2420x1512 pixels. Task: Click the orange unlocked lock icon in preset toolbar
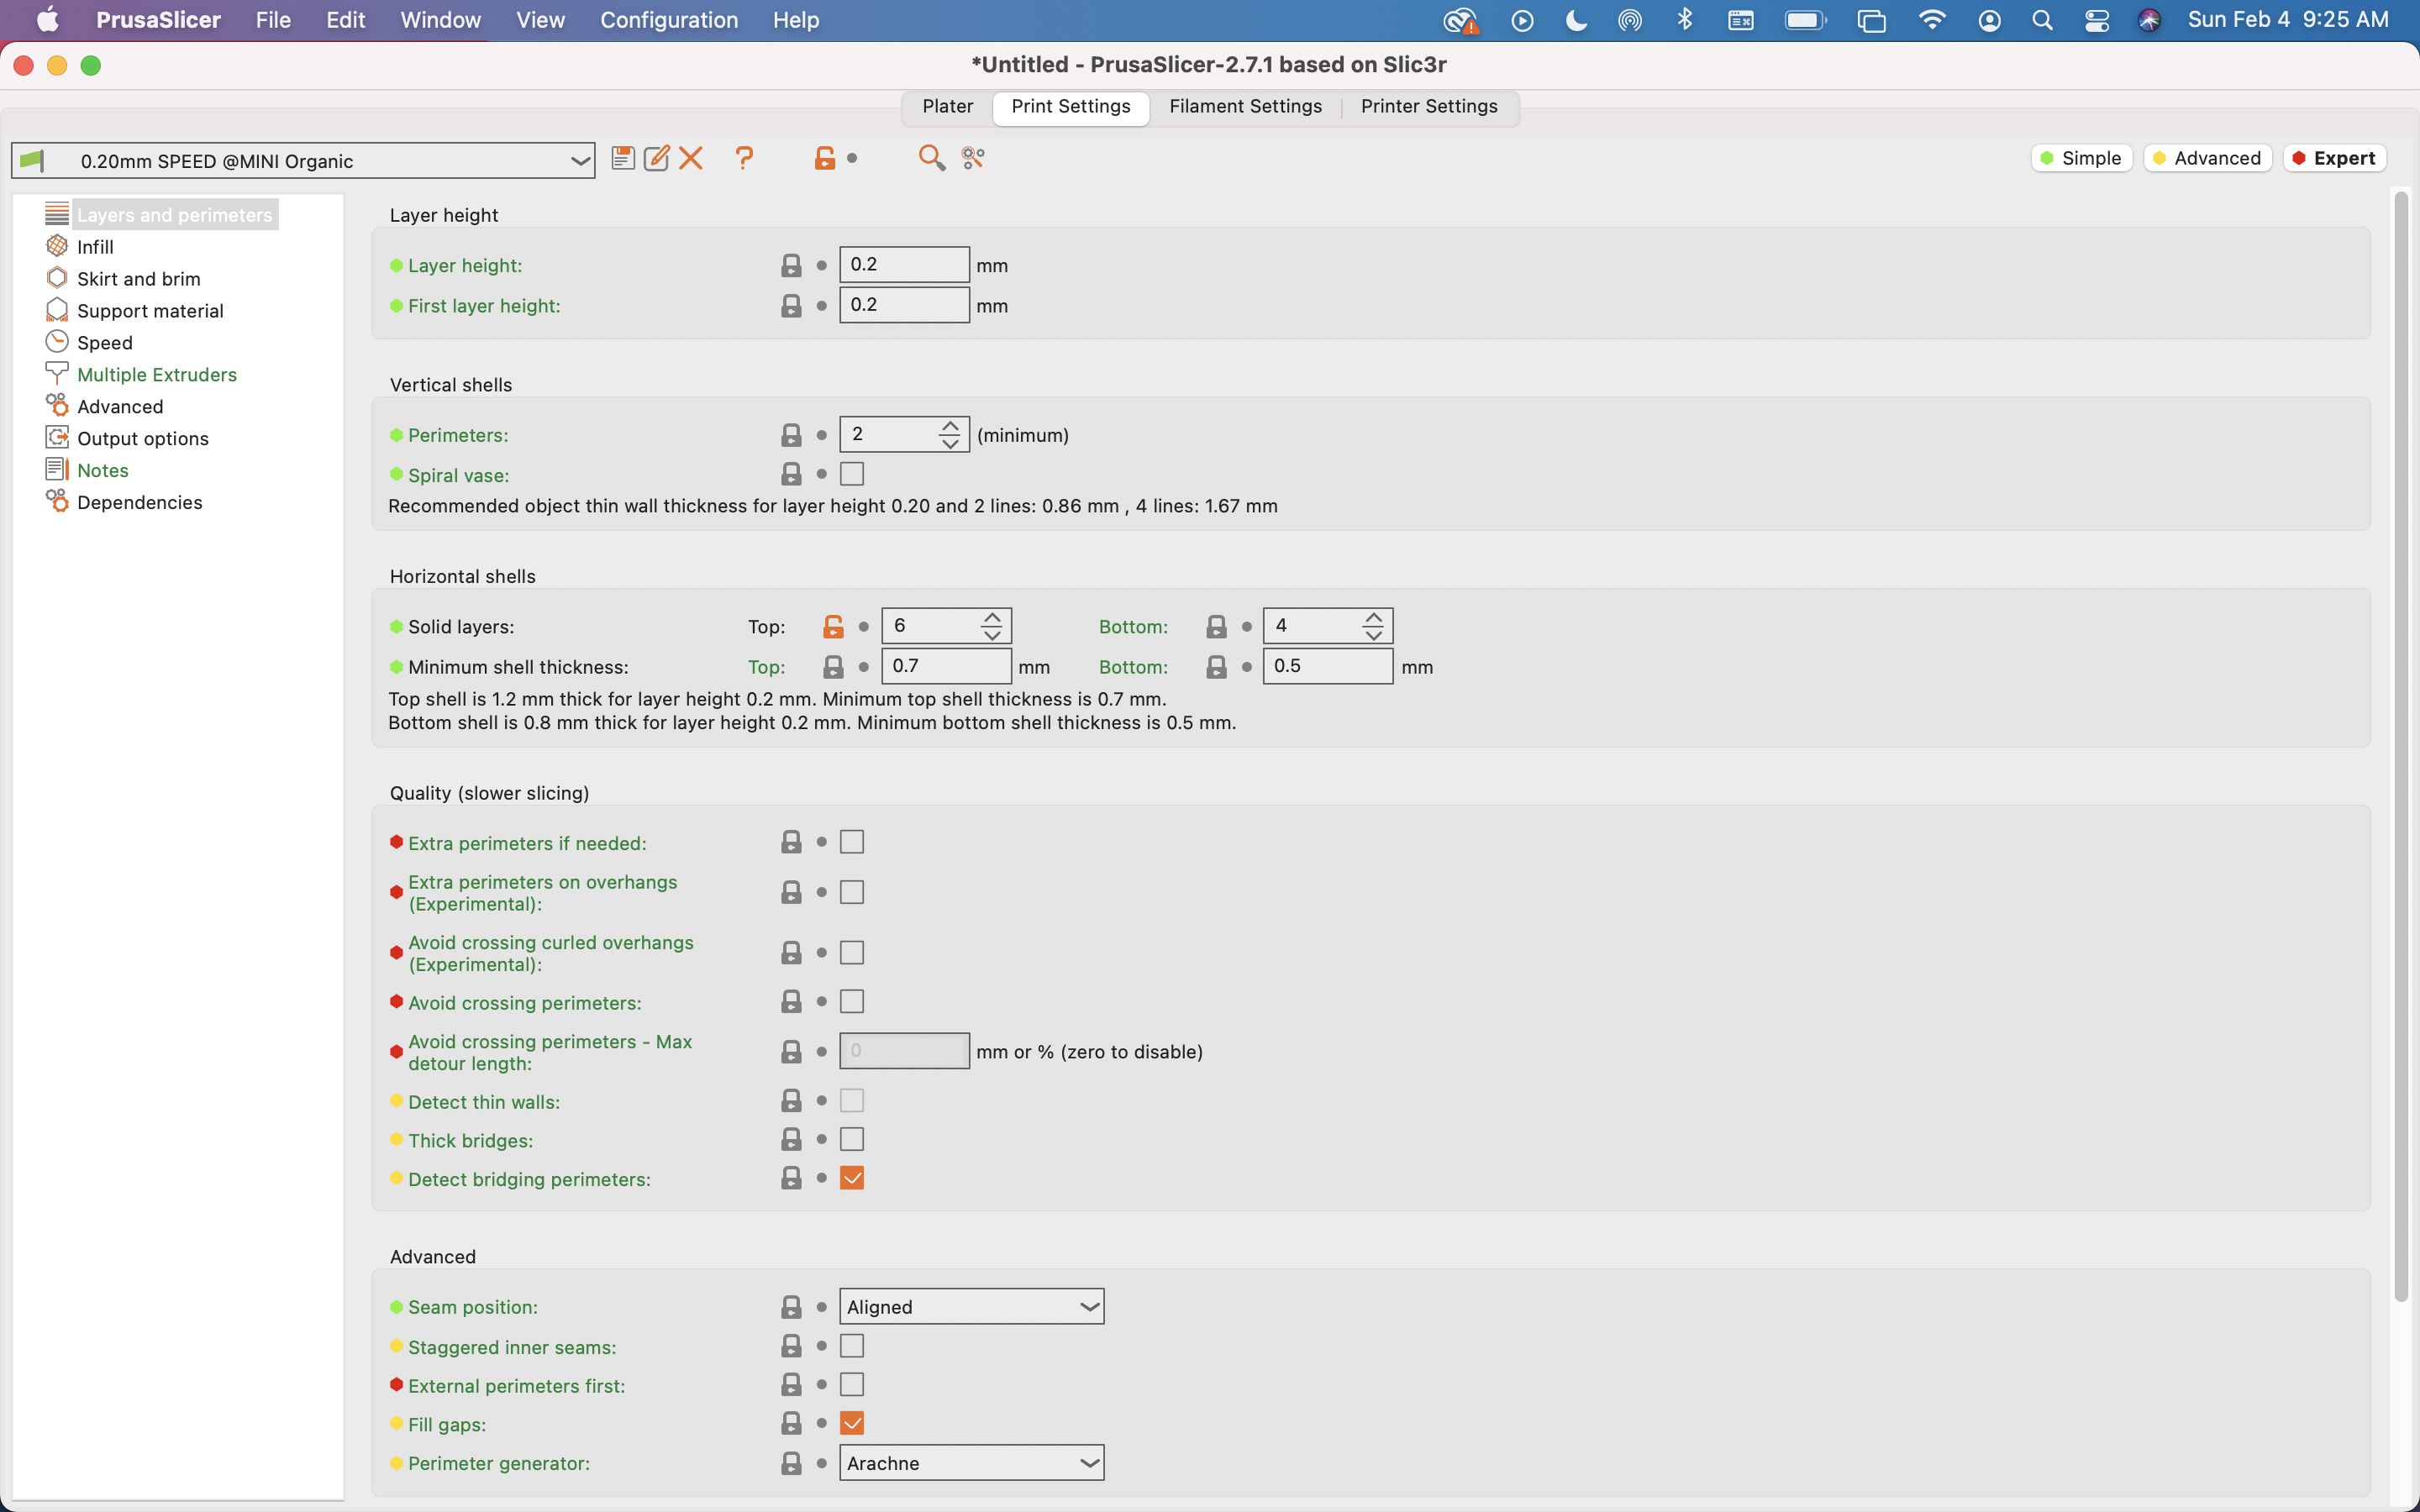click(x=825, y=158)
